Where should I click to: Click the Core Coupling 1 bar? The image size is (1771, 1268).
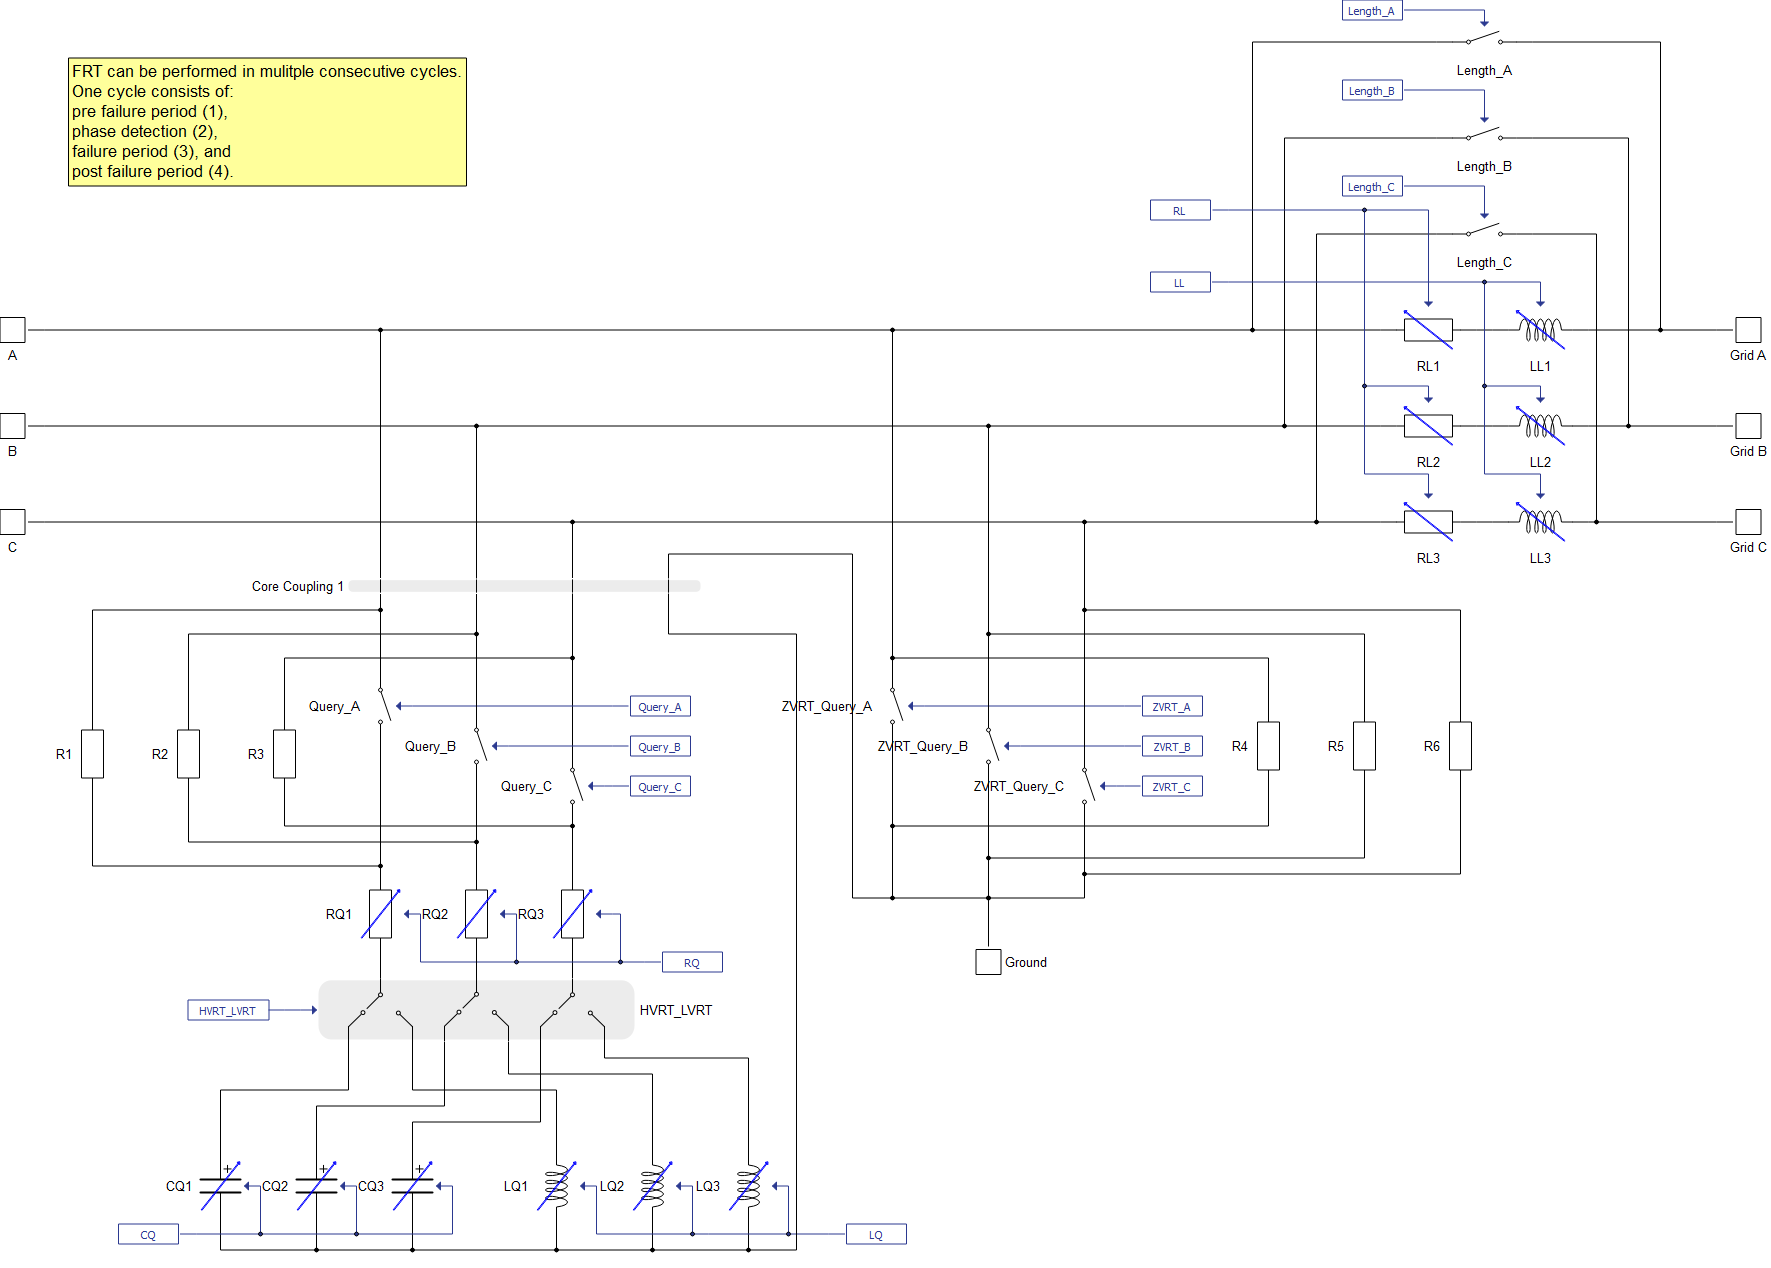(x=524, y=586)
